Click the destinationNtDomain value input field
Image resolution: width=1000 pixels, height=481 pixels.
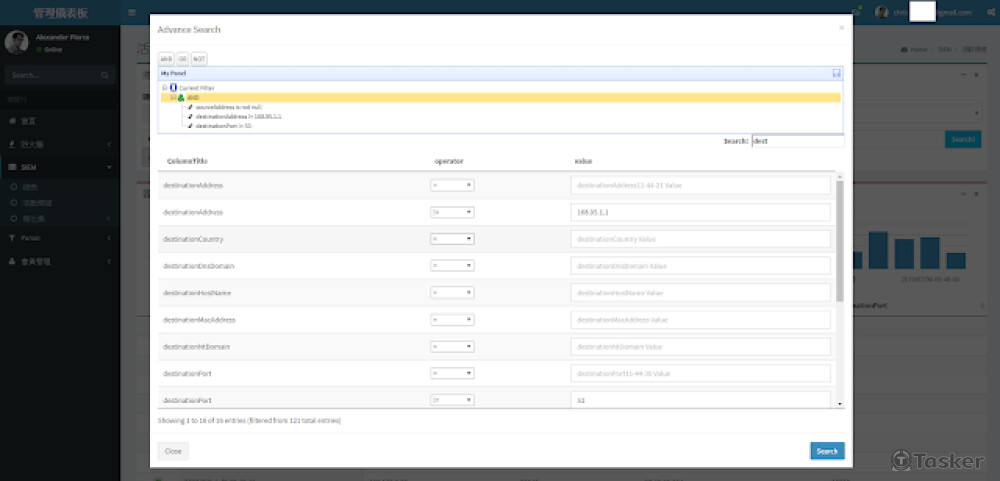[700, 347]
